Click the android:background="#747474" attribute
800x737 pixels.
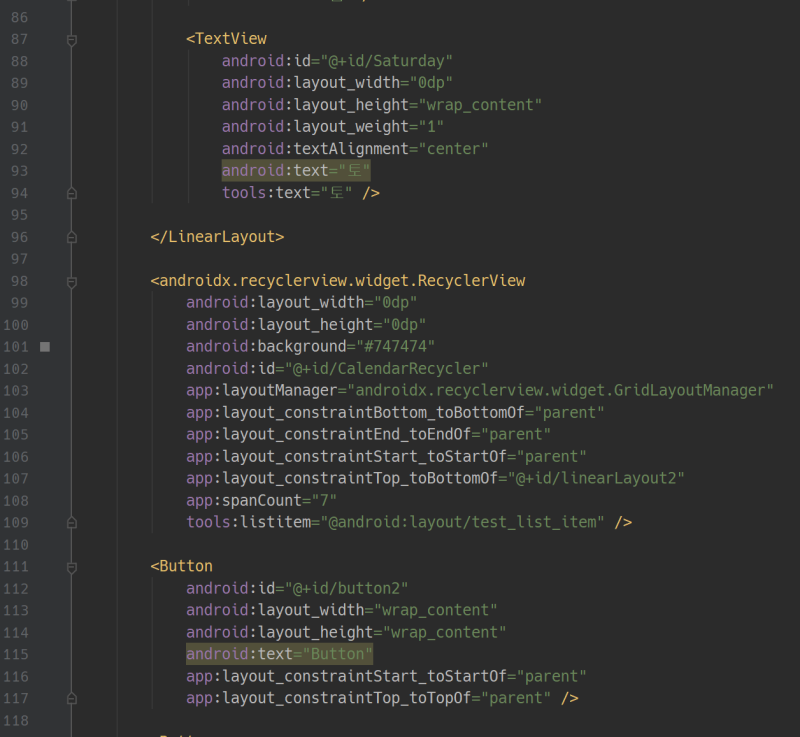point(310,346)
